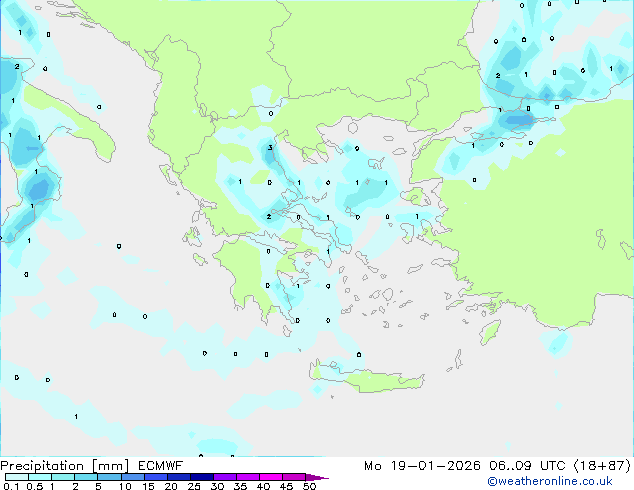Click the '(18+87)' forecast run text
This screenshot has height=490, width=634.
[602, 466]
